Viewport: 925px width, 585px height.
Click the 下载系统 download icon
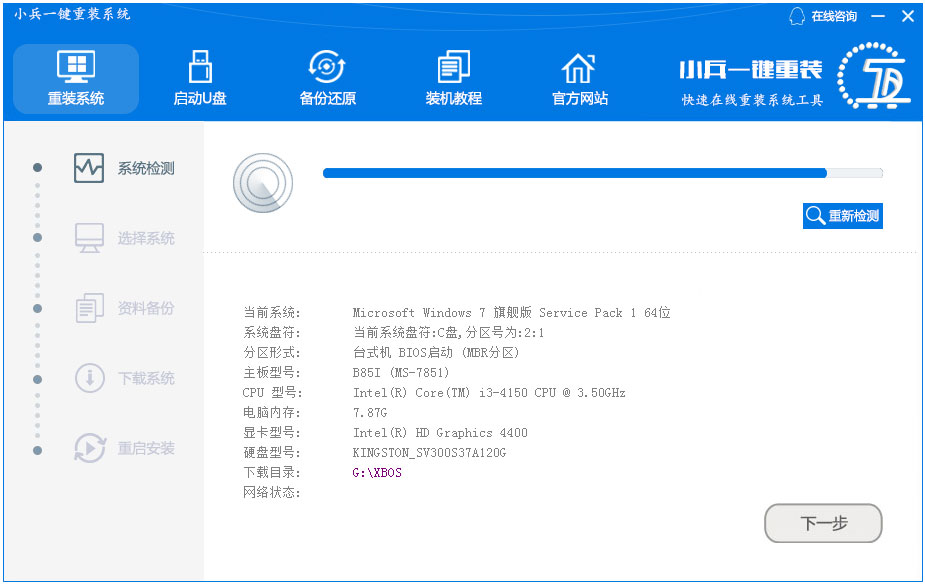coord(88,378)
